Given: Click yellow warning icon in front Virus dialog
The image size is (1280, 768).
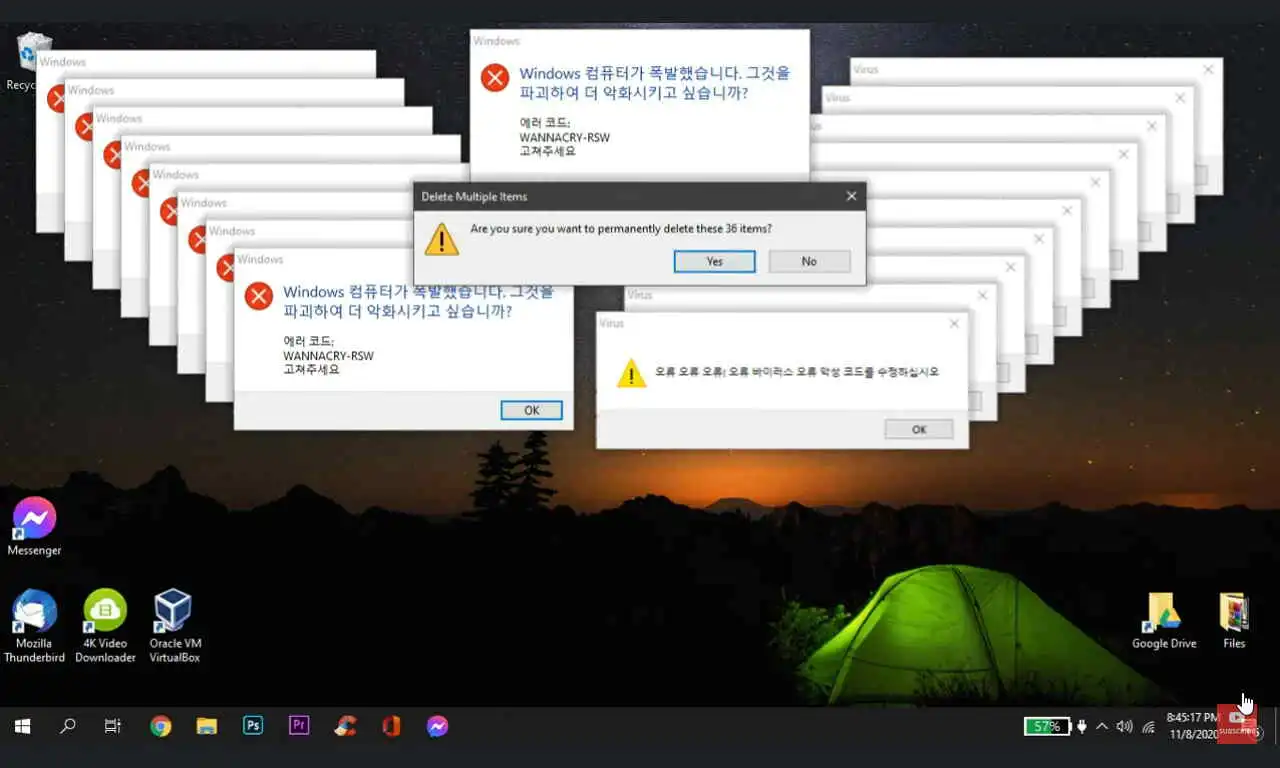Looking at the screenshot, I should click(x=631, y=374).
